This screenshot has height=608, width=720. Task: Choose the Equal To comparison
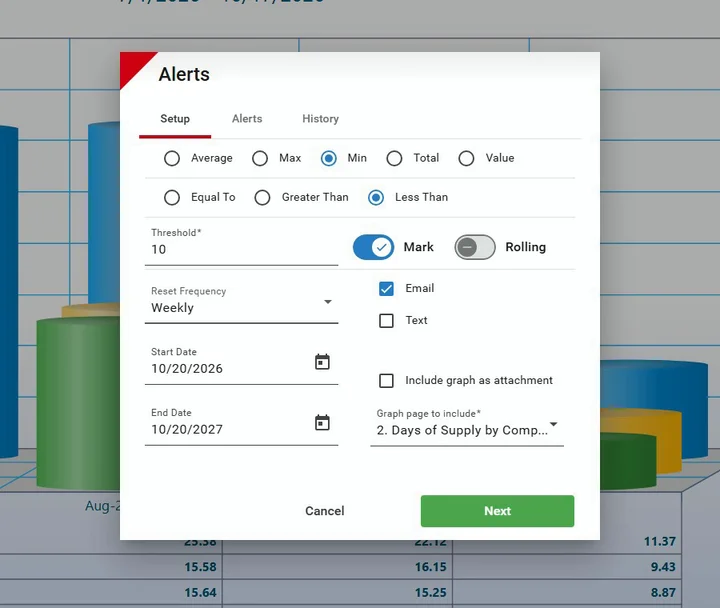click(172, 198)
